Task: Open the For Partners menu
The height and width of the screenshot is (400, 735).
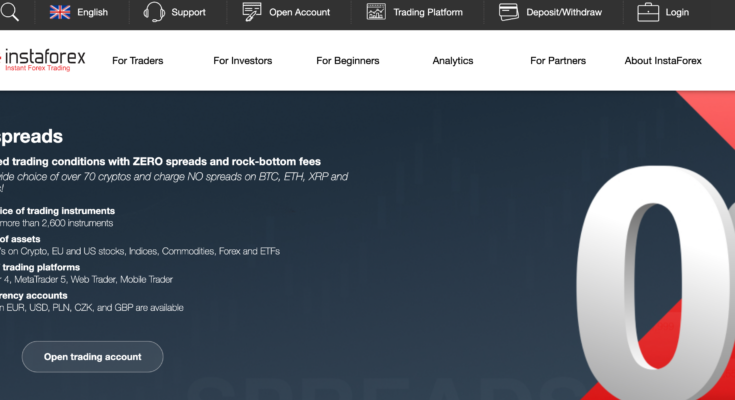Action: [x=558, y=60]
